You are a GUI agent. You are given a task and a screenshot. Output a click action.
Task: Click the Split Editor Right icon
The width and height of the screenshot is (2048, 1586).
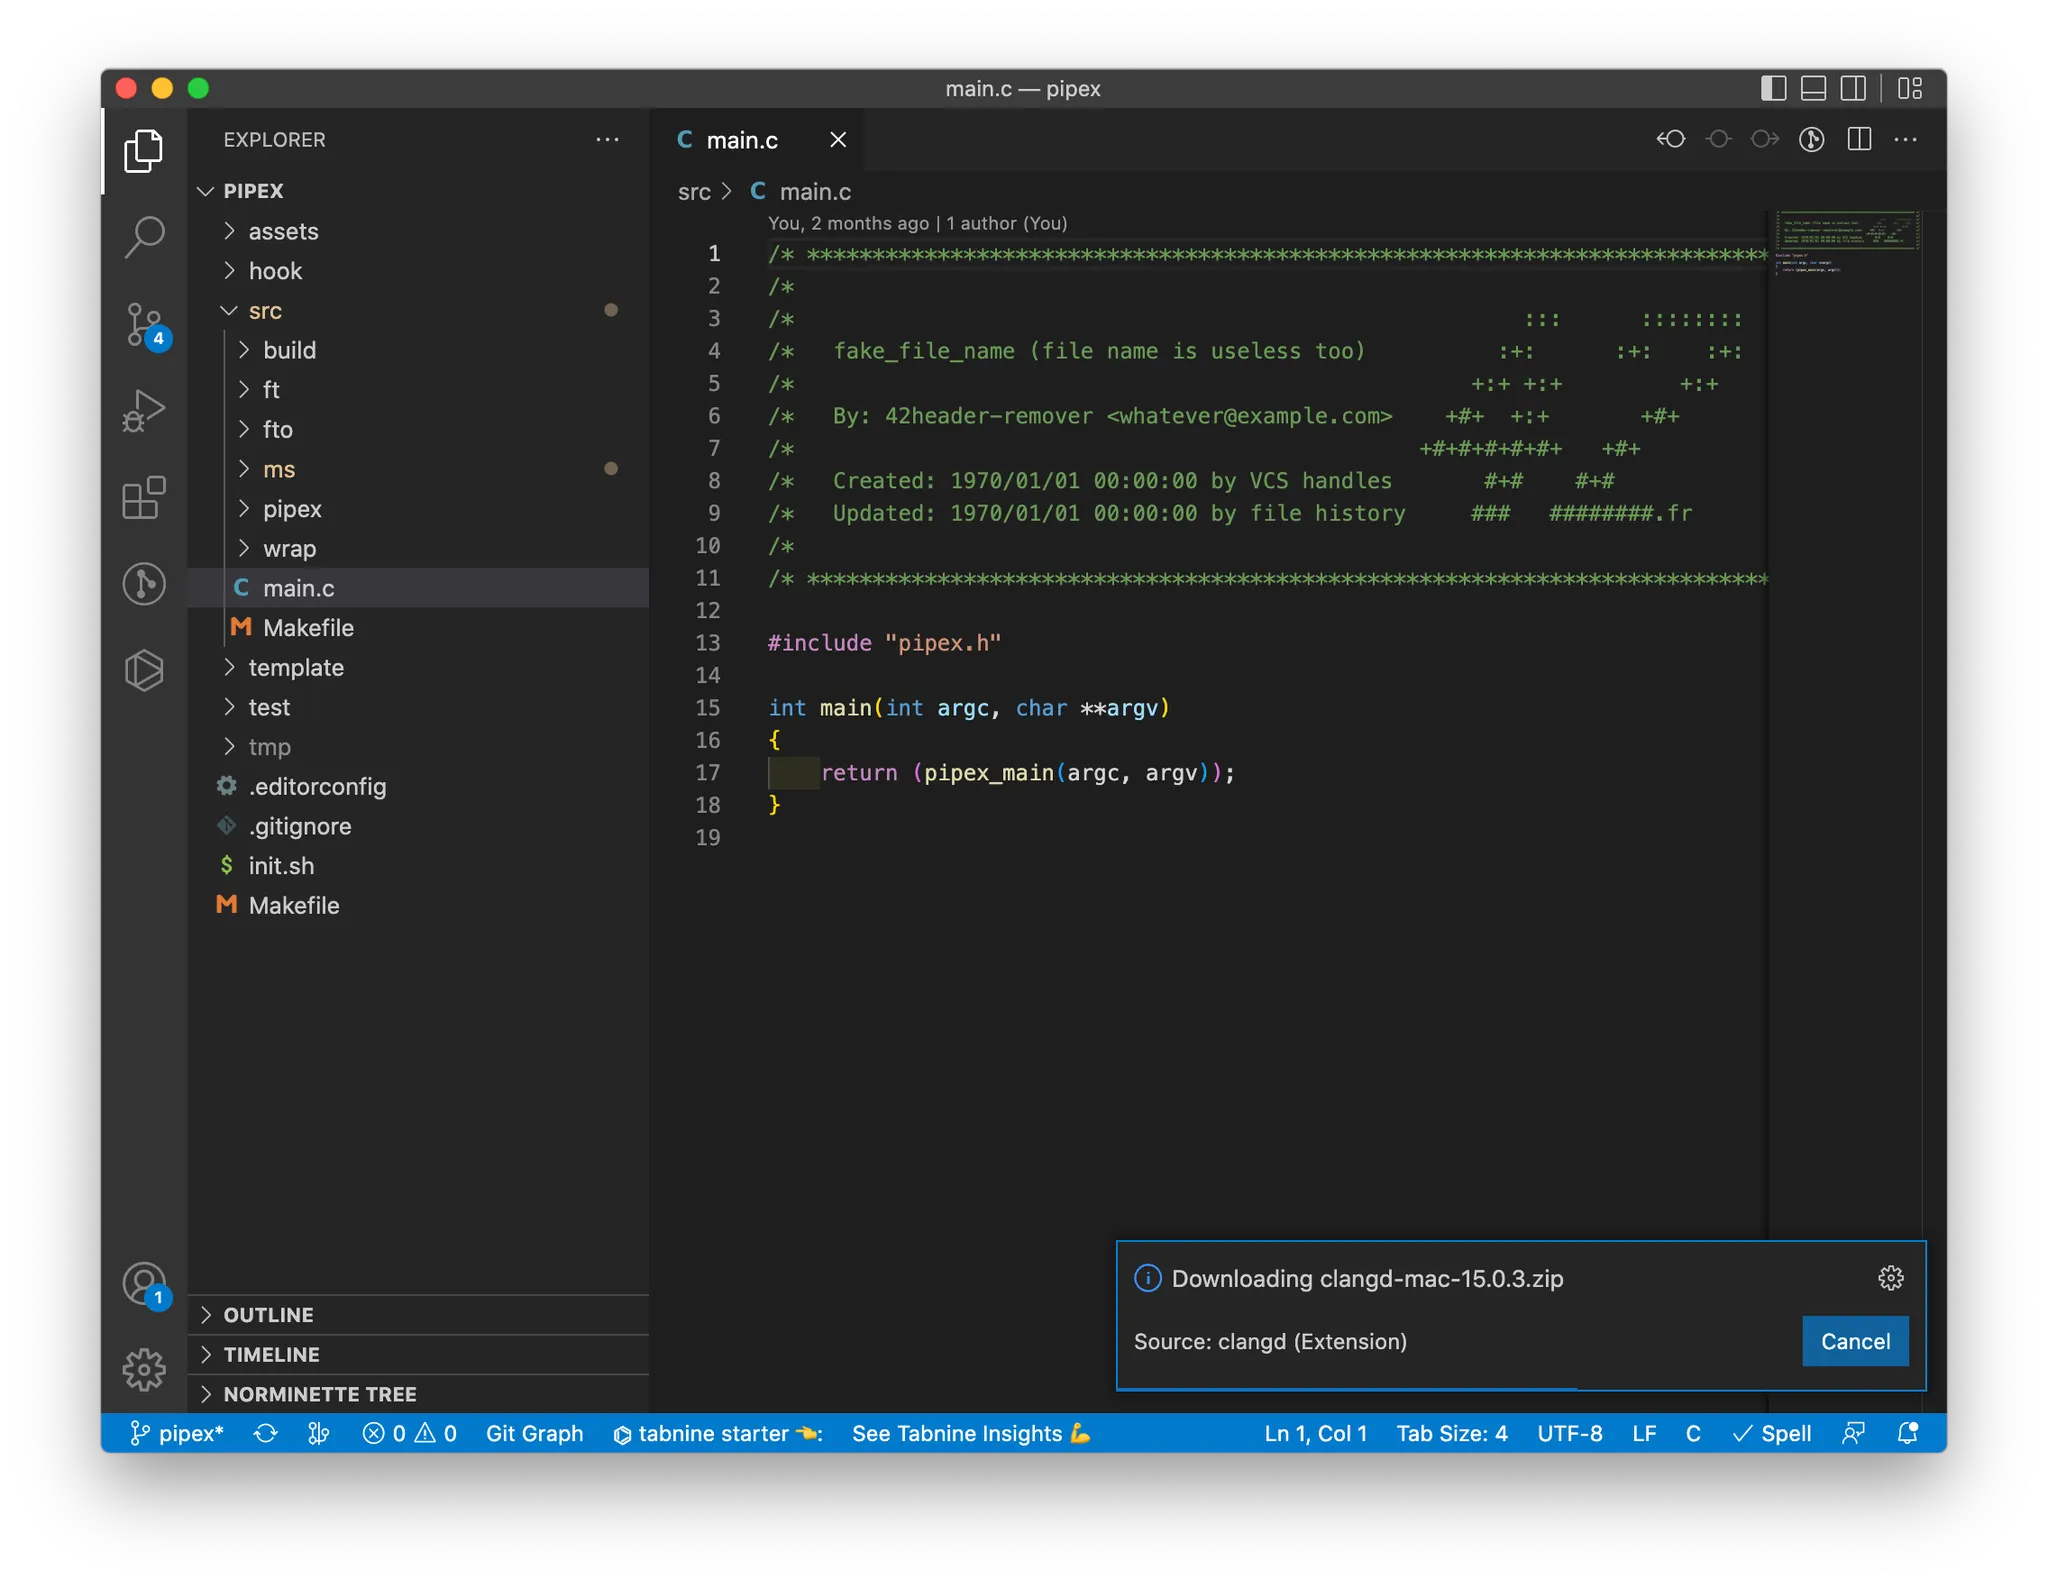point(1859,140)
